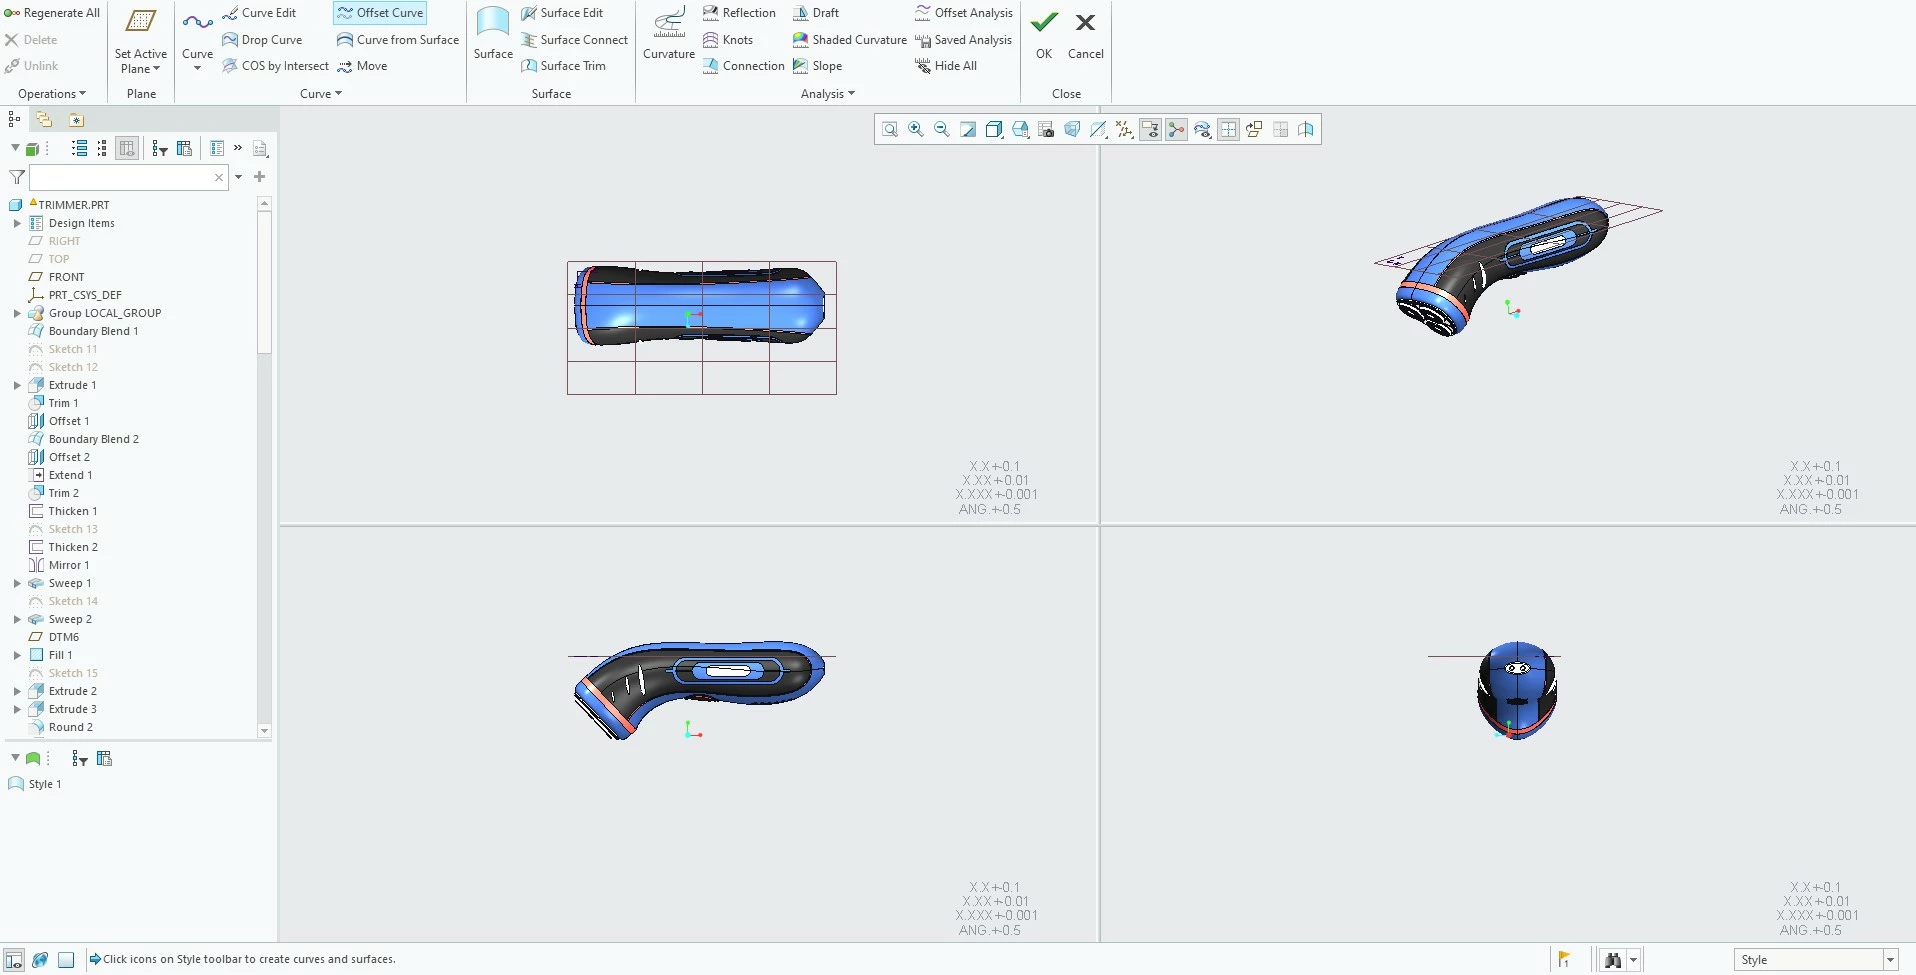Screen dimensions: 1916x975
Task: Click Expand All in tree toolbar
Action: pos(80,148)
